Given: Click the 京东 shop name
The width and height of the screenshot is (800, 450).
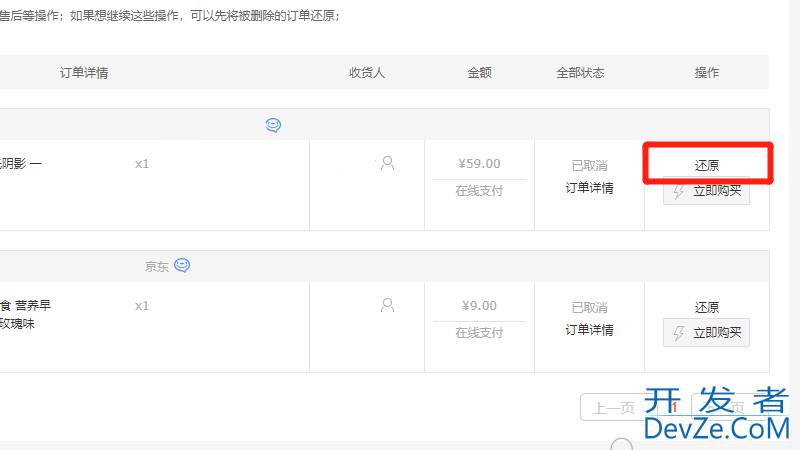Looking at the screenshot, I should pos(157,267).
